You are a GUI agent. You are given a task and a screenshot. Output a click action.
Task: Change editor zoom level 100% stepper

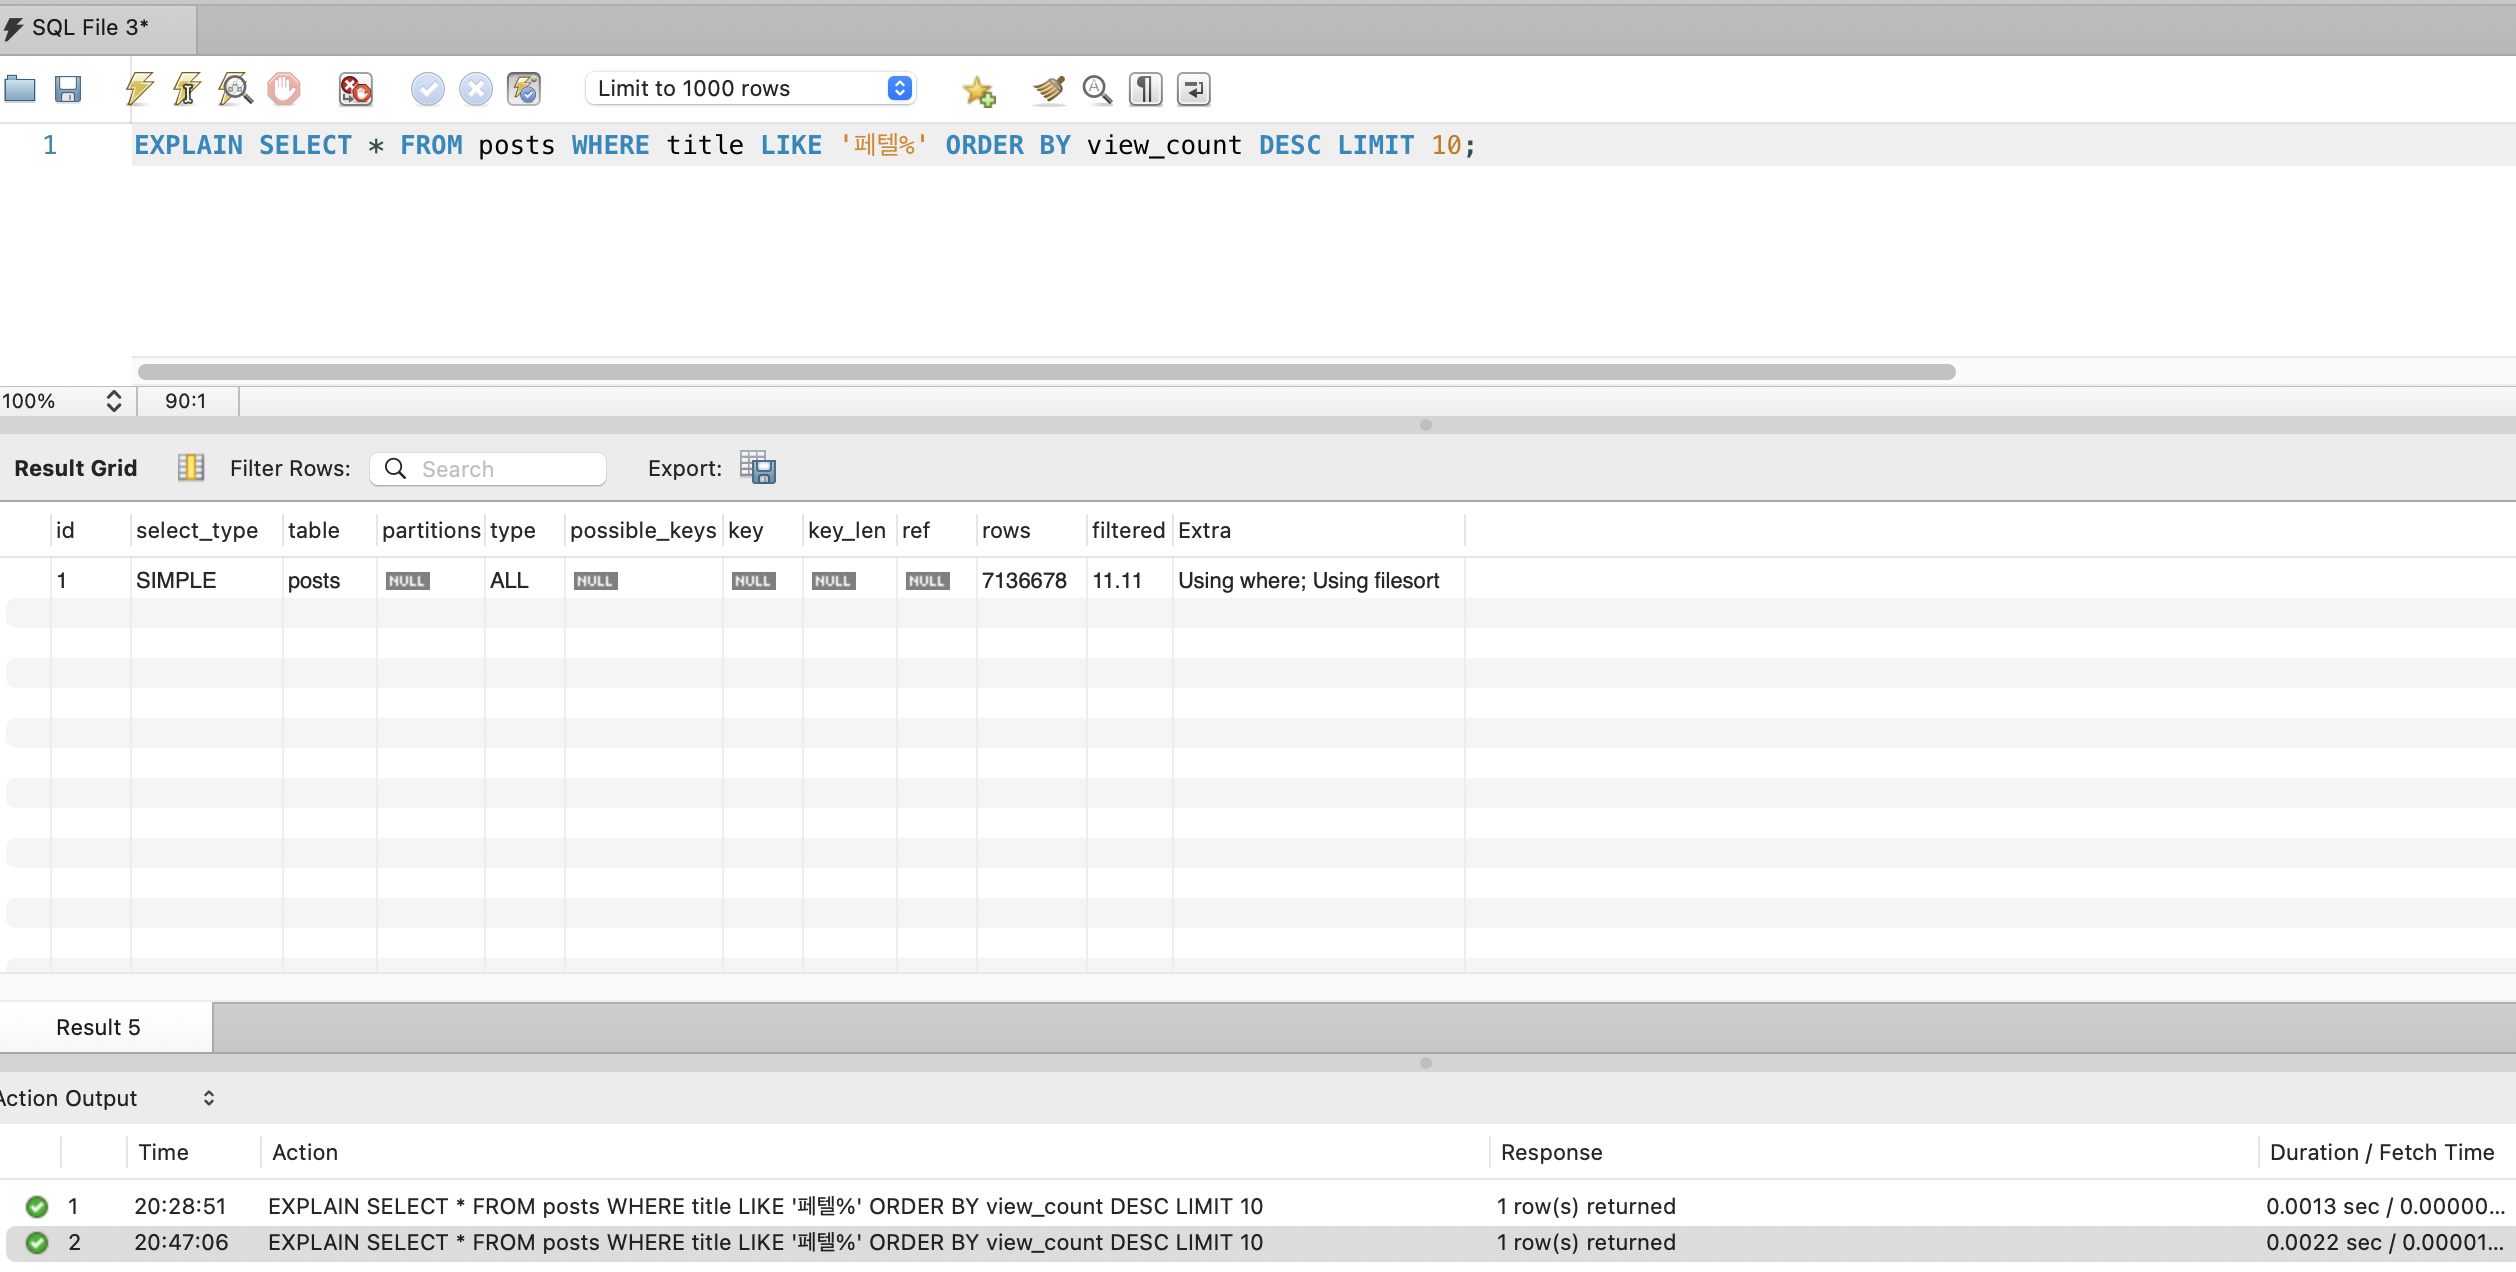(x=113, y=401)
